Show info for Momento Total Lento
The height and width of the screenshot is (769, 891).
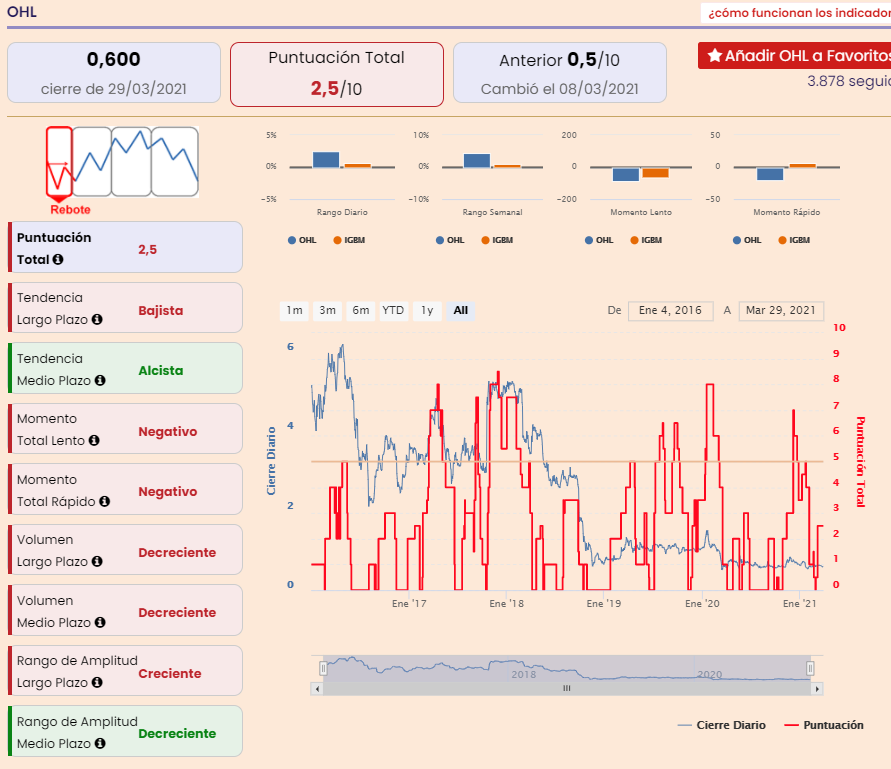coord(94,440)
